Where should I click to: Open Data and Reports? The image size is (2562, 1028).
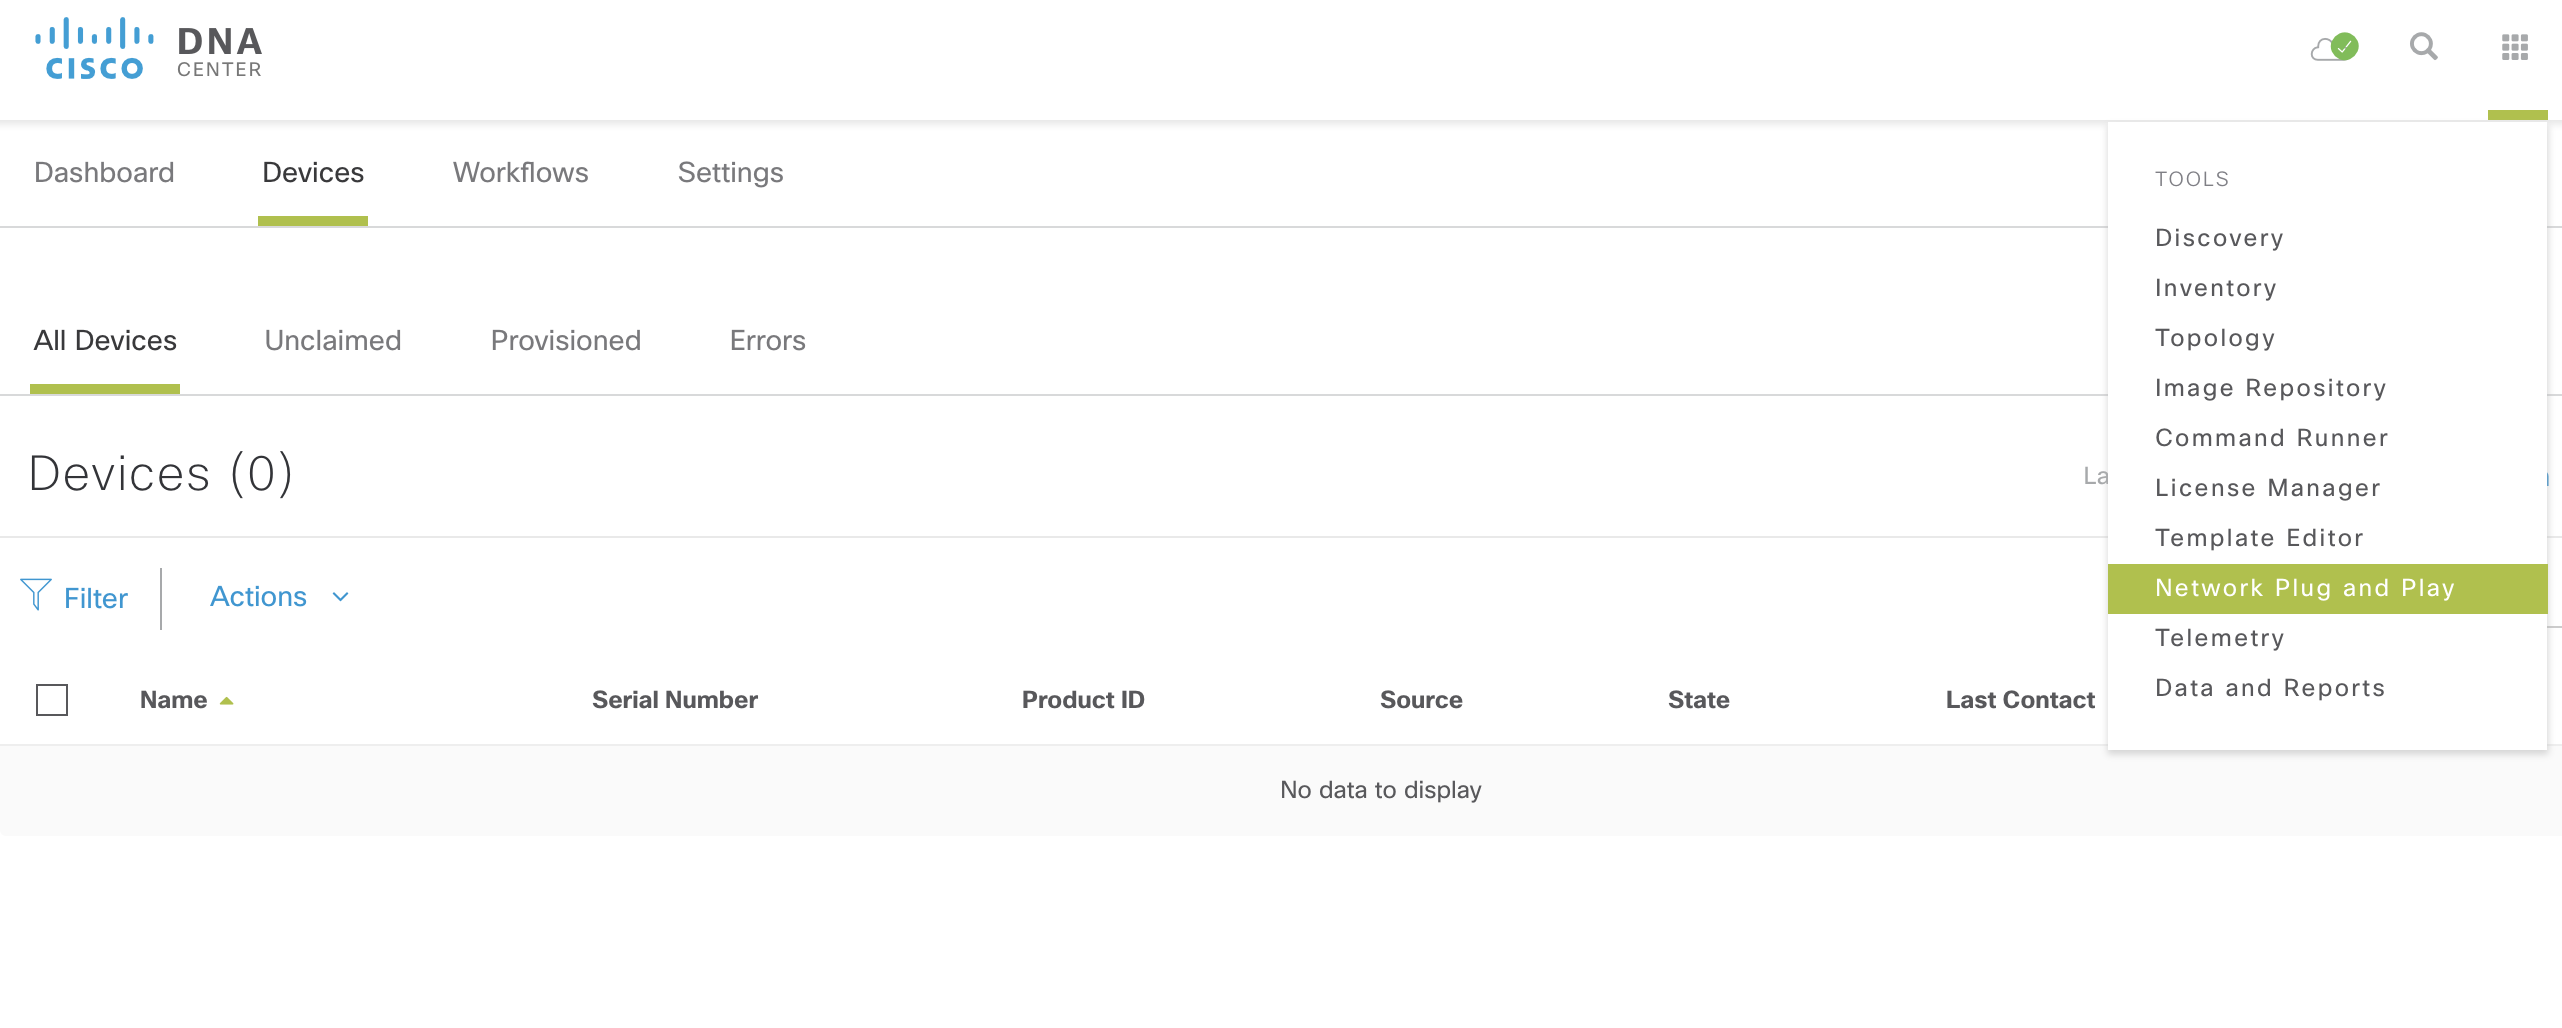click(x=2270, y=687)
